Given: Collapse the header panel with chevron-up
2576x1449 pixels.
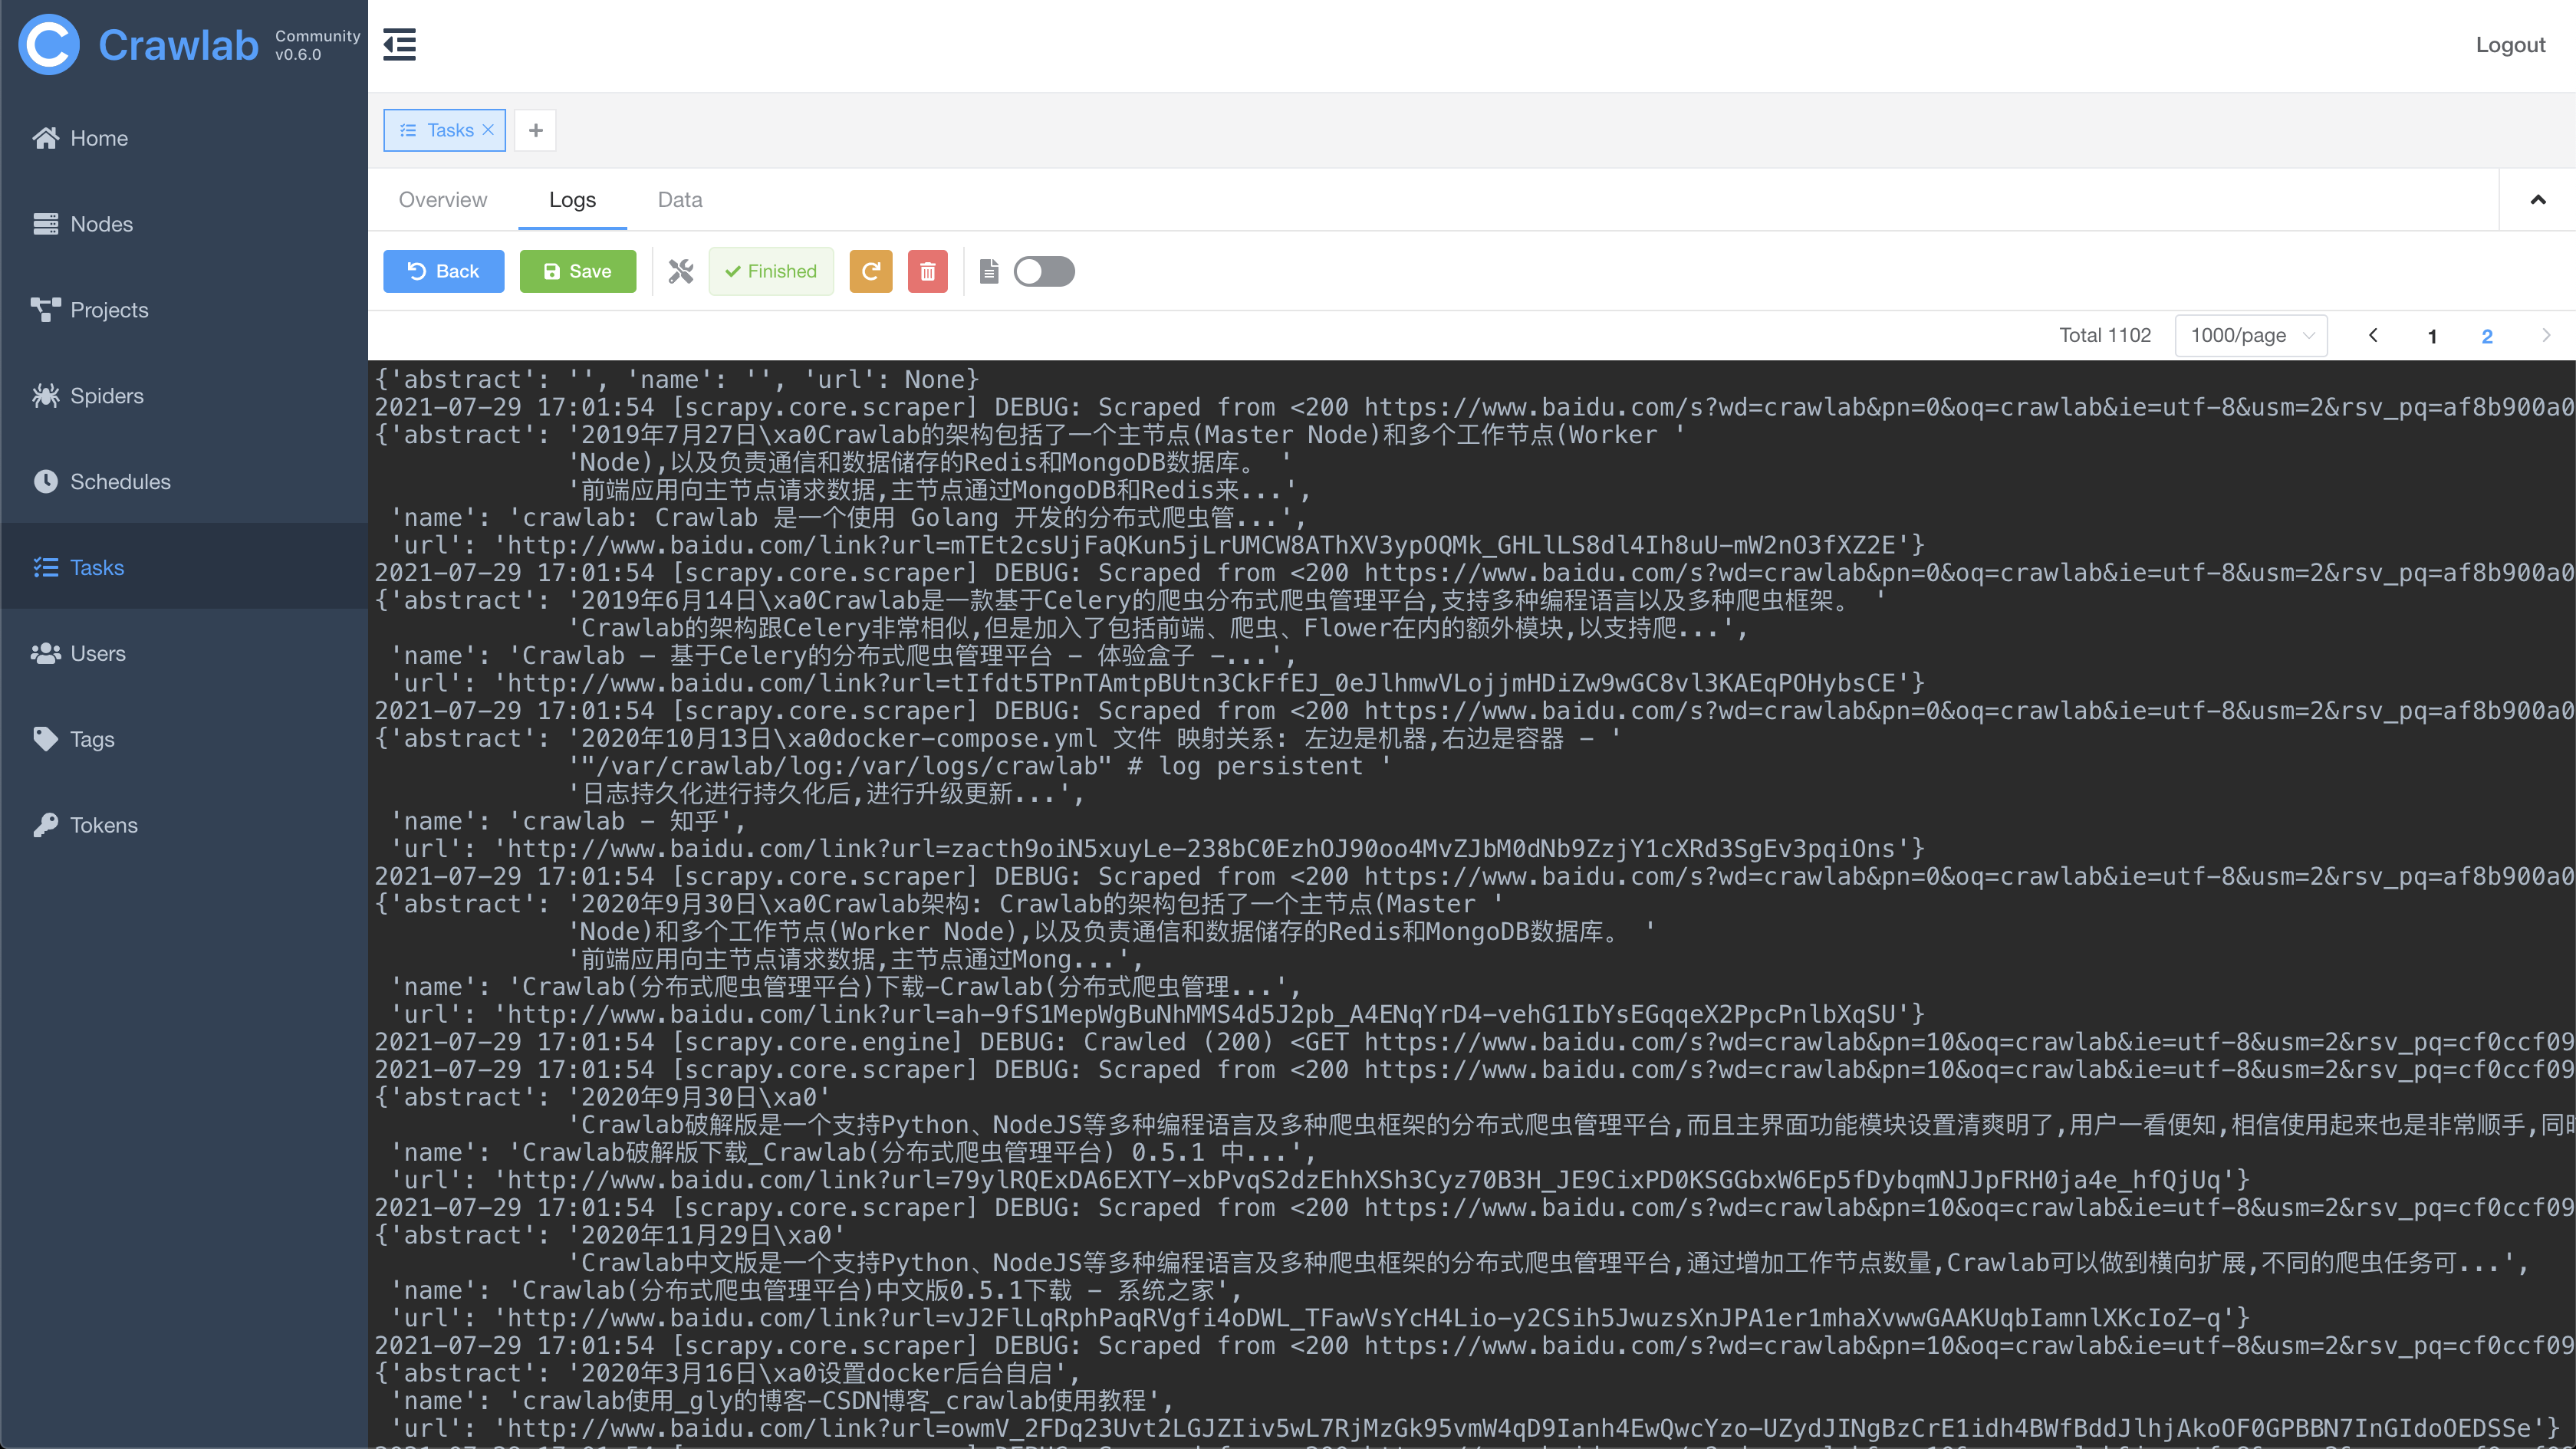Looking at the screenshot, I should [2537, 200].
